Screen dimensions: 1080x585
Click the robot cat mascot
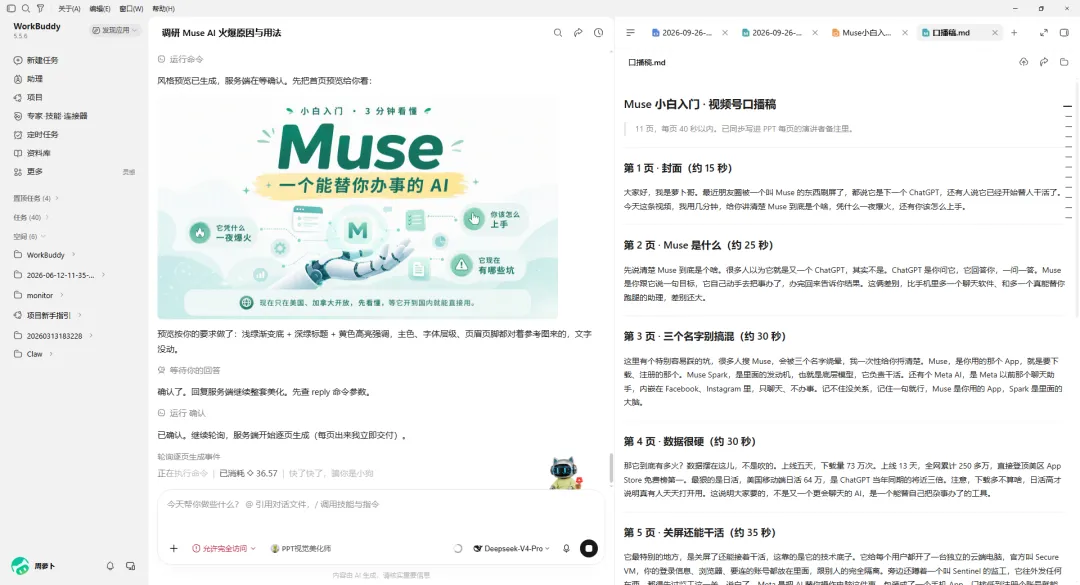pos(565,473)
